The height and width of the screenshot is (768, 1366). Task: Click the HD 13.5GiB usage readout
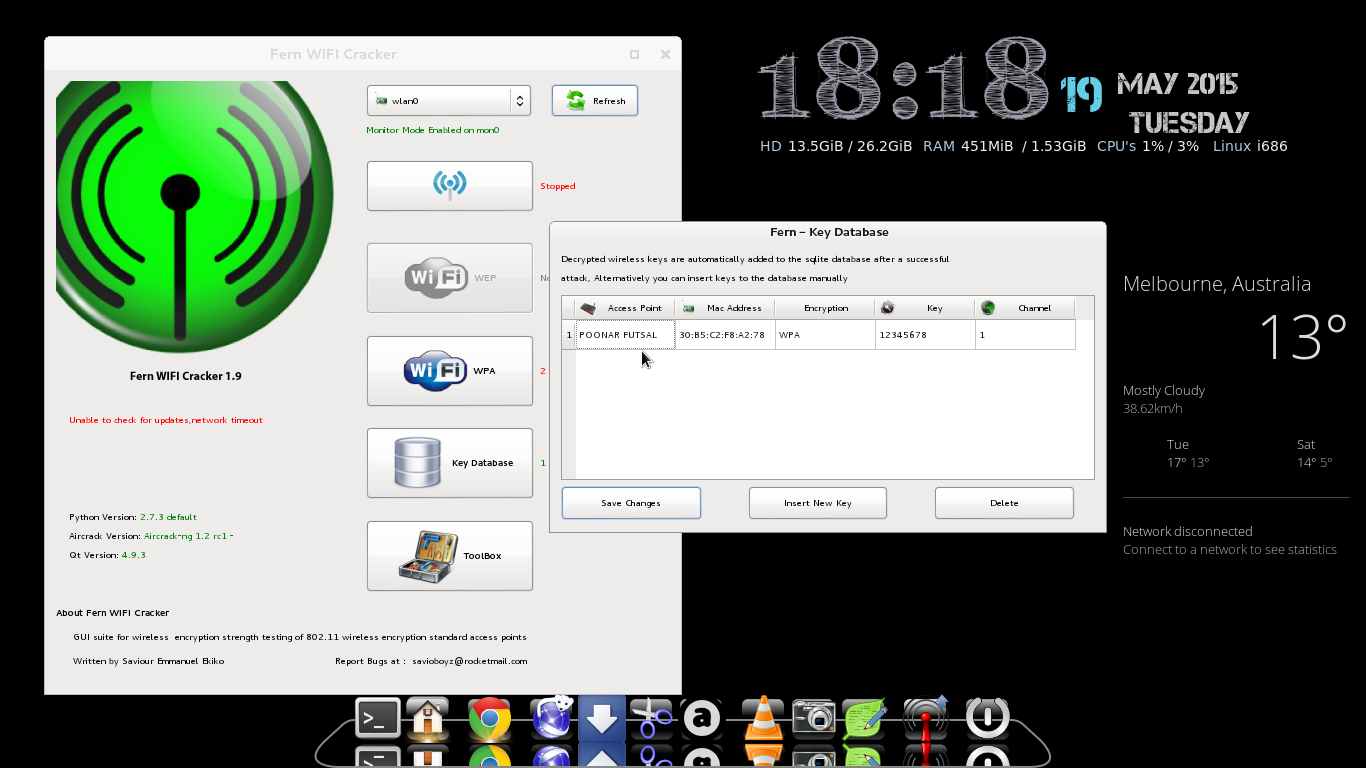point(836,146)
